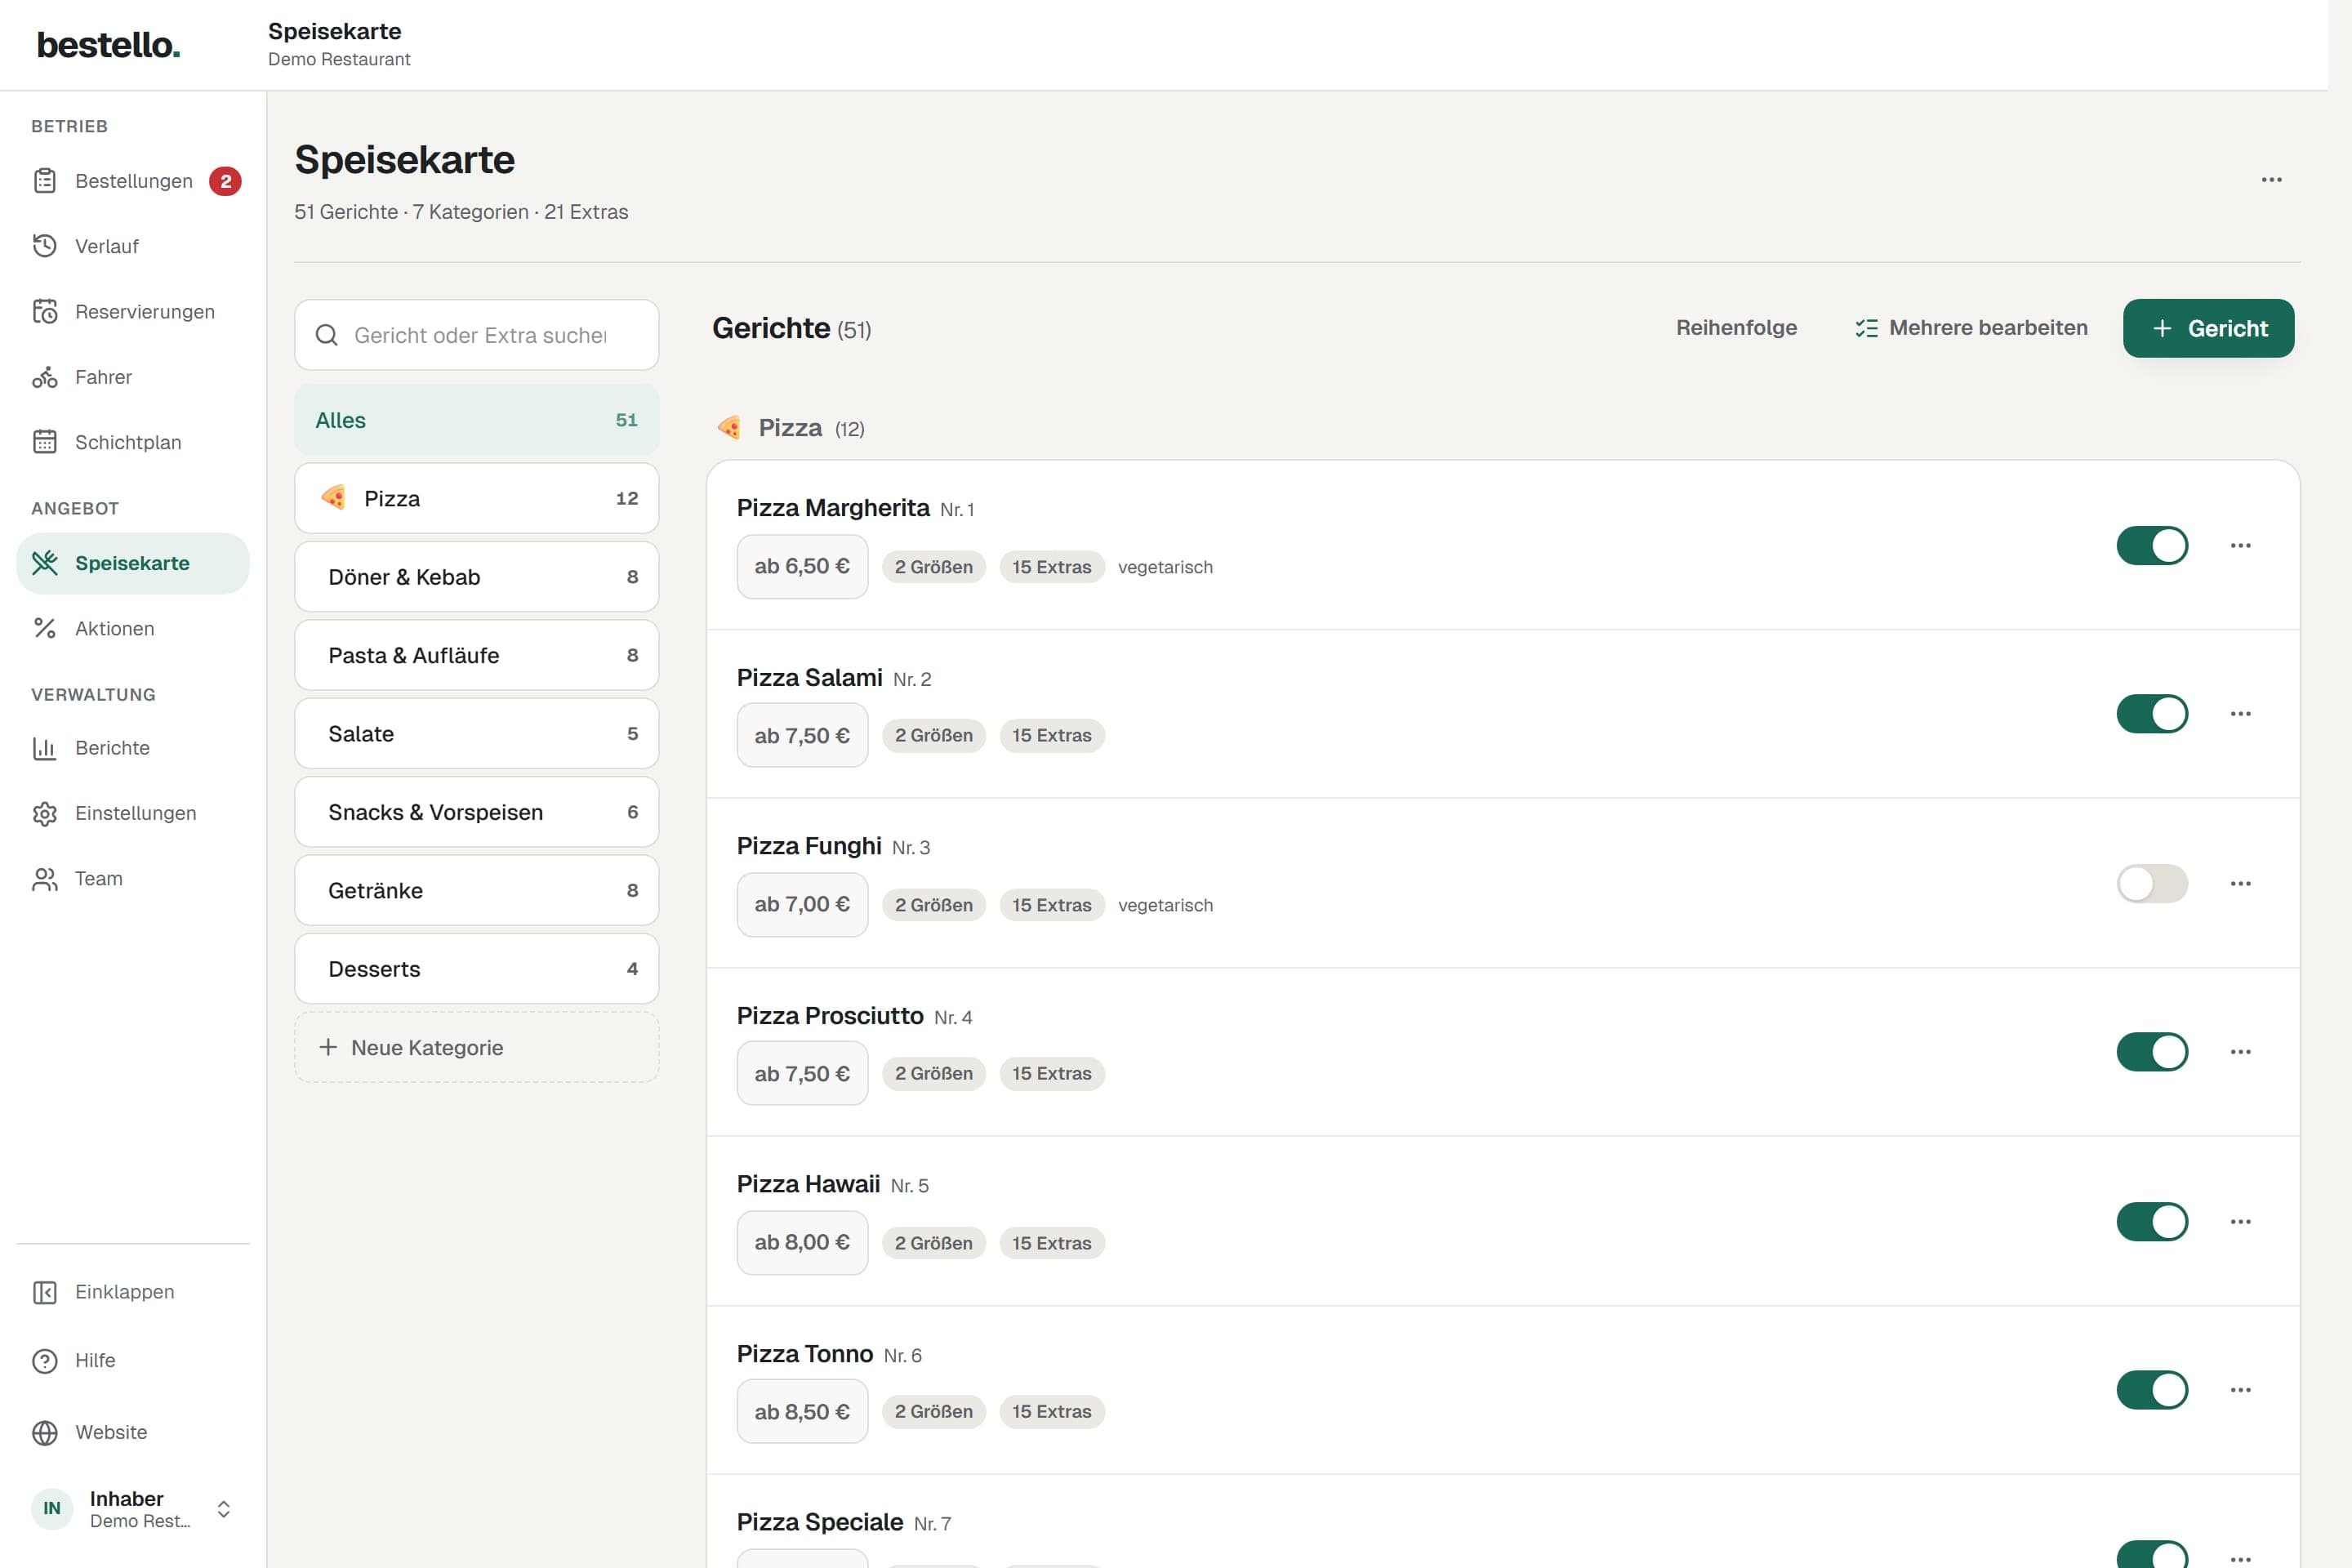Open Pizza Hawaii three-dot menu
This screenshot has height=1568, width=2352.
tap(2240, 1221)
